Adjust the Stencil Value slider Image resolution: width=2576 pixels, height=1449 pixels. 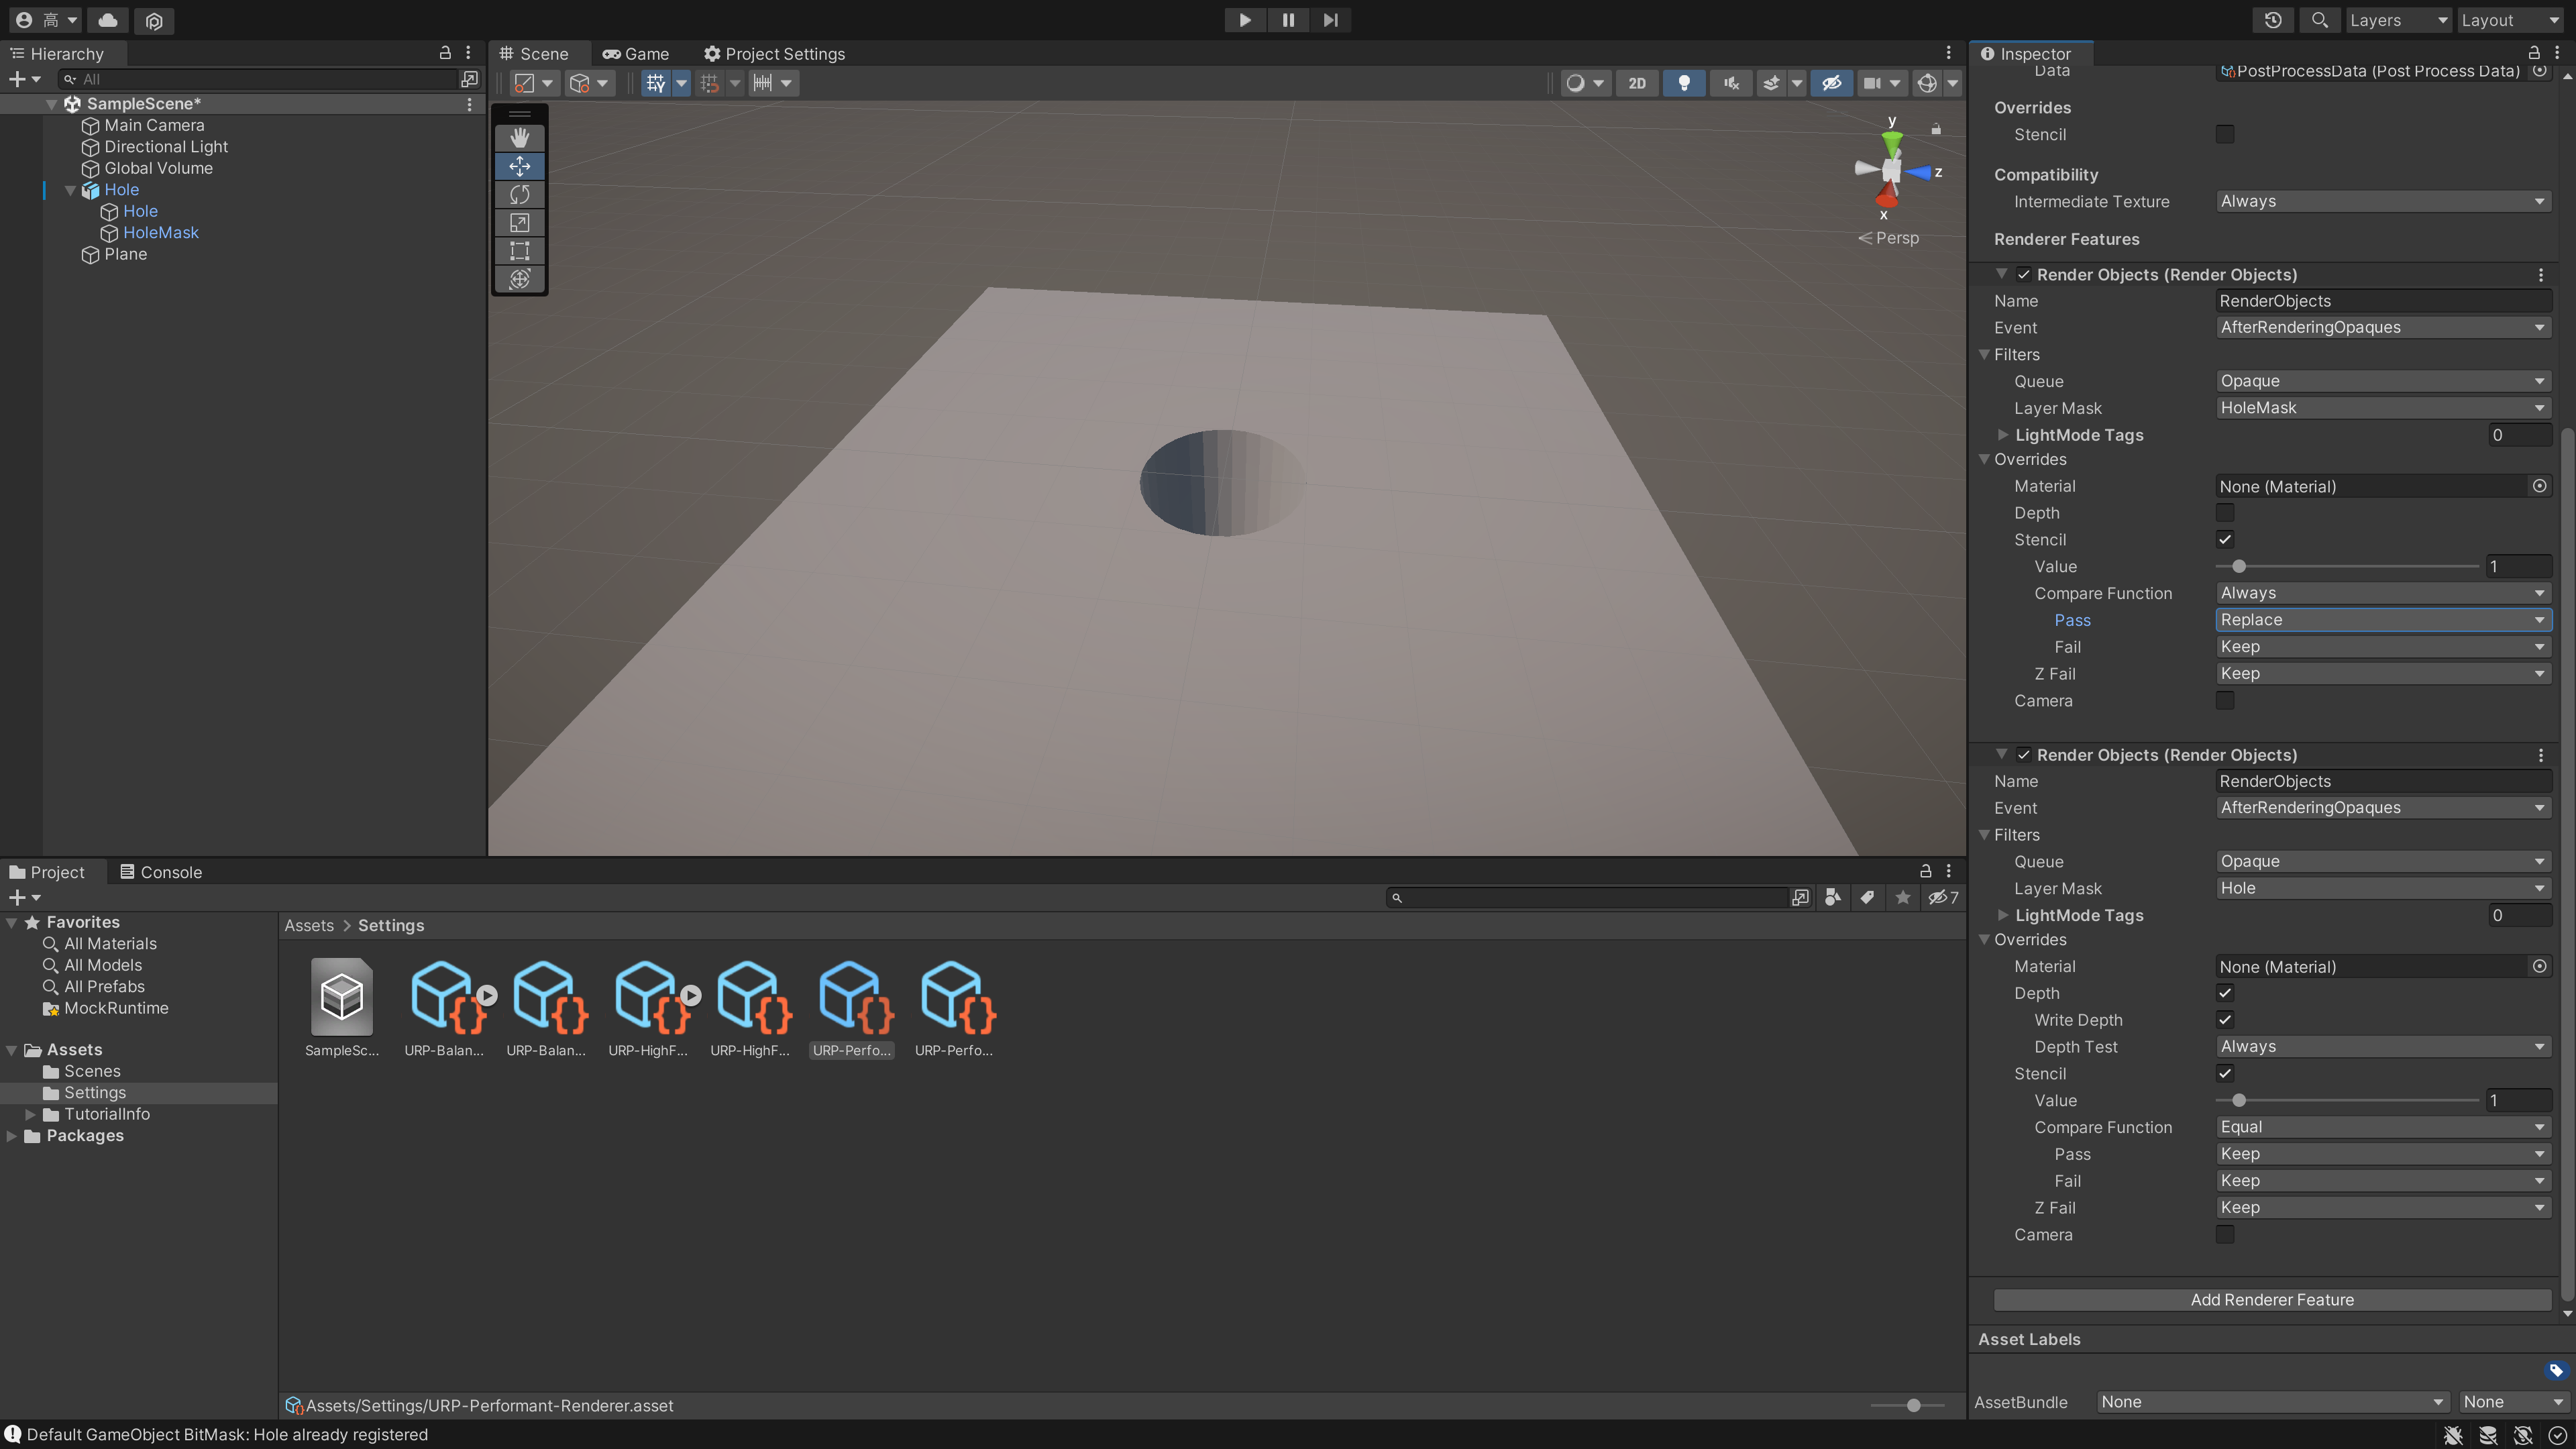2239,566
